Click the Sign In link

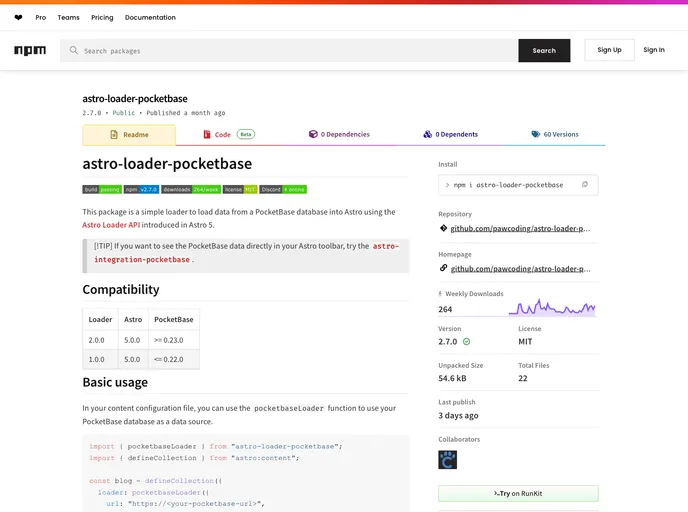654,50
